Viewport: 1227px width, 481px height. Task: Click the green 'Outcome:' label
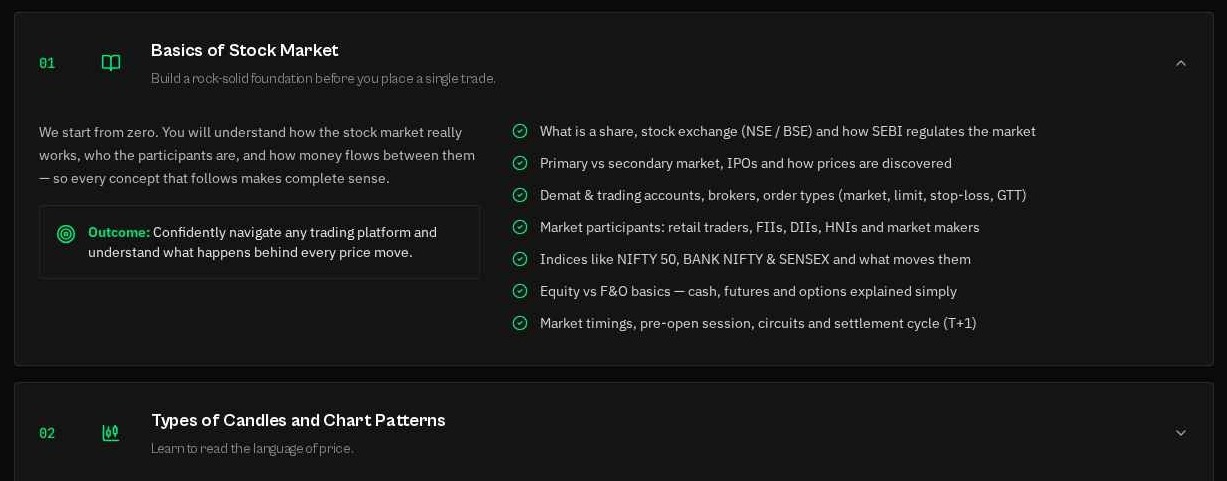coord(119,232)
